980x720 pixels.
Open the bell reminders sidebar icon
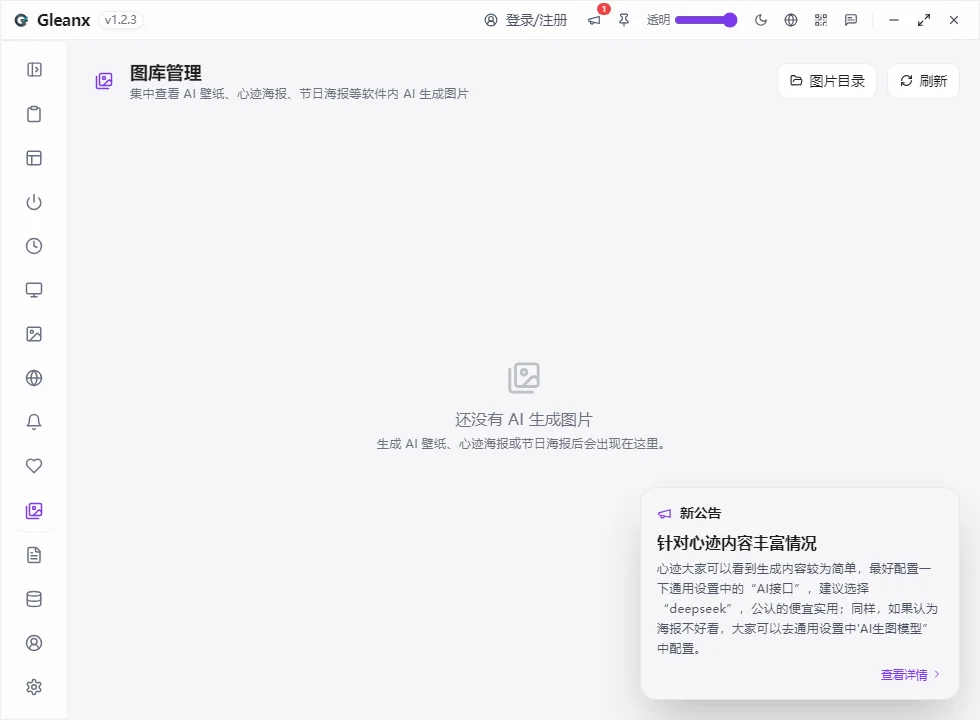(x=34, y=422)
